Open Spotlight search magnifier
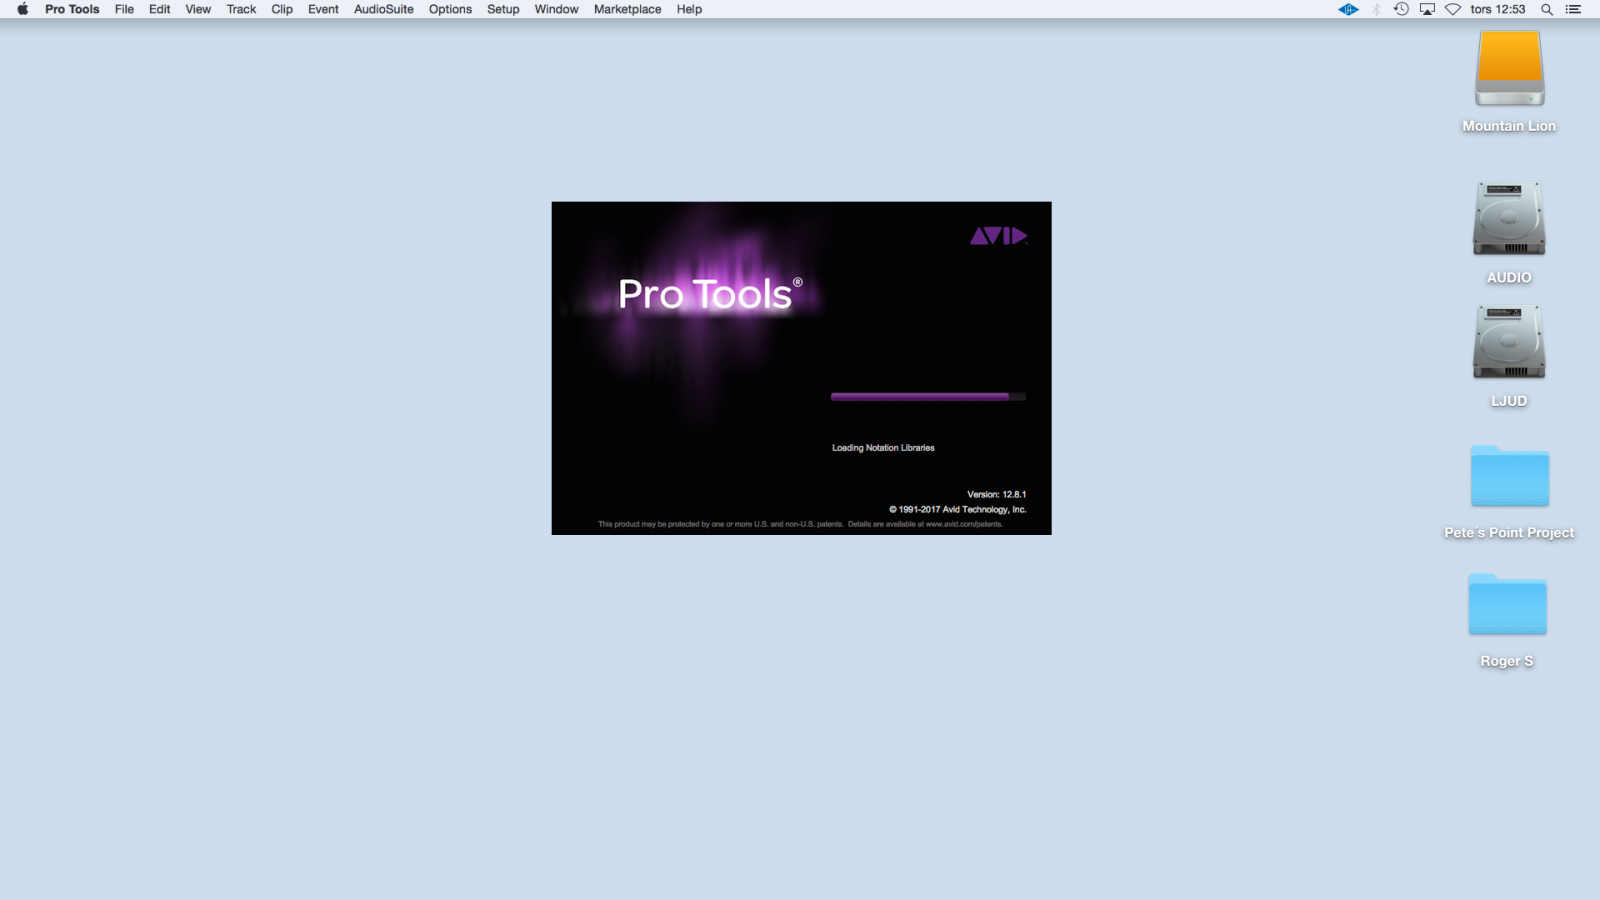This screenshot has width=1600, height=900. (x=1546, y=9)
